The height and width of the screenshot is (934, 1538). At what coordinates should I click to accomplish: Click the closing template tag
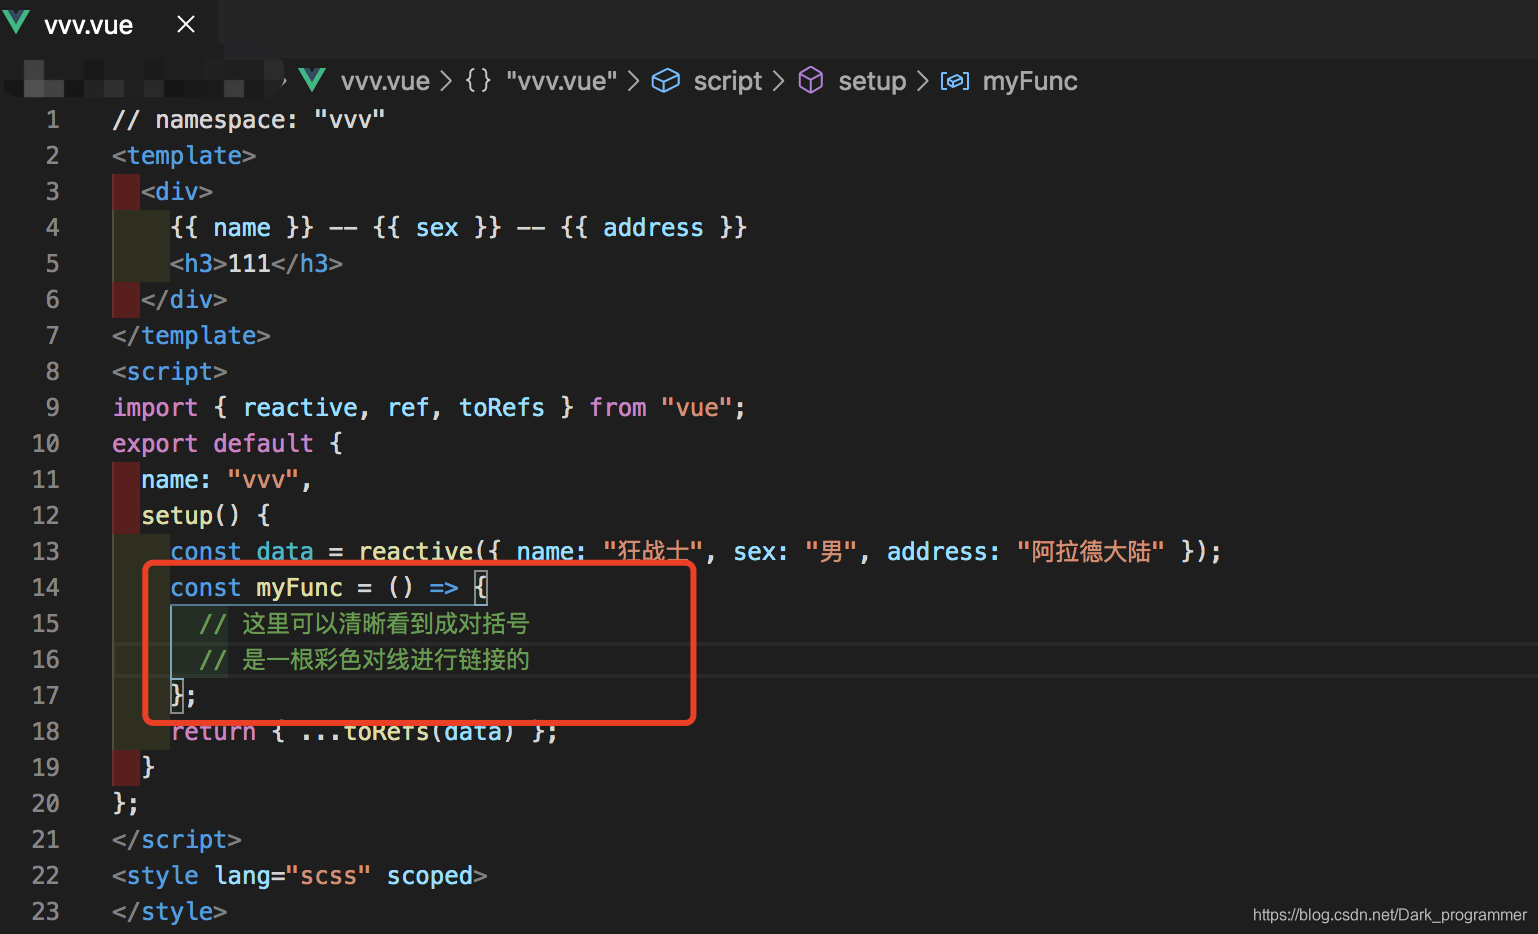tap(191, 336)
